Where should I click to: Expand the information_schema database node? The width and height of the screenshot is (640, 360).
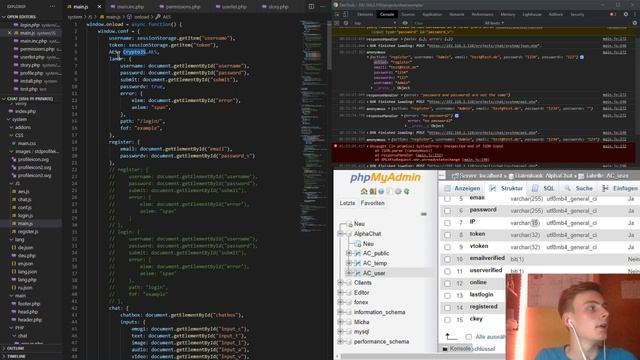340,312
